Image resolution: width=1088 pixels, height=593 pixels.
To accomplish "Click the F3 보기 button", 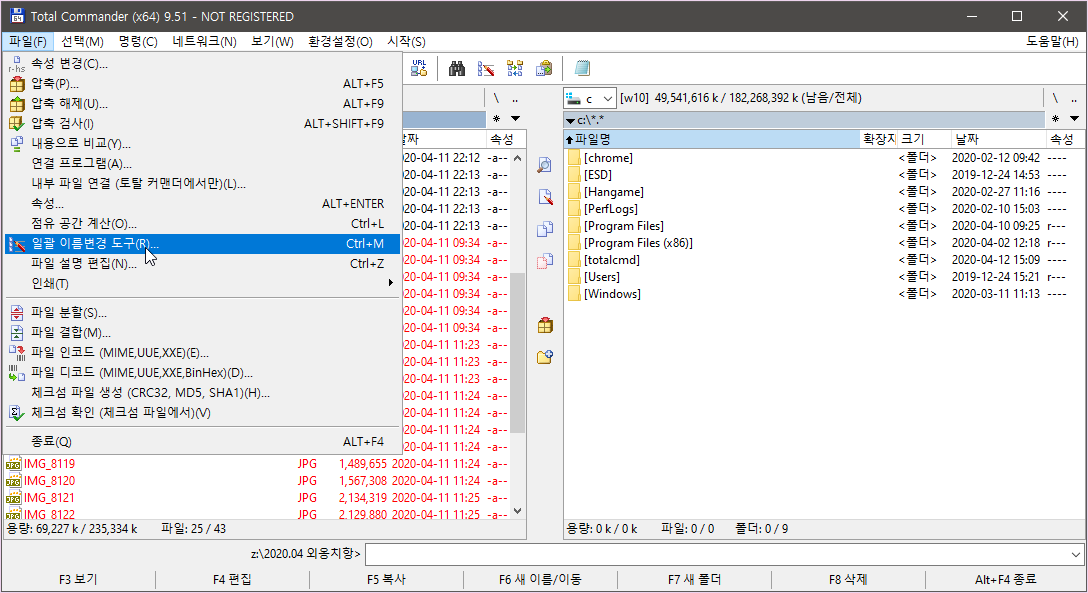I will (x=78, y=579).
